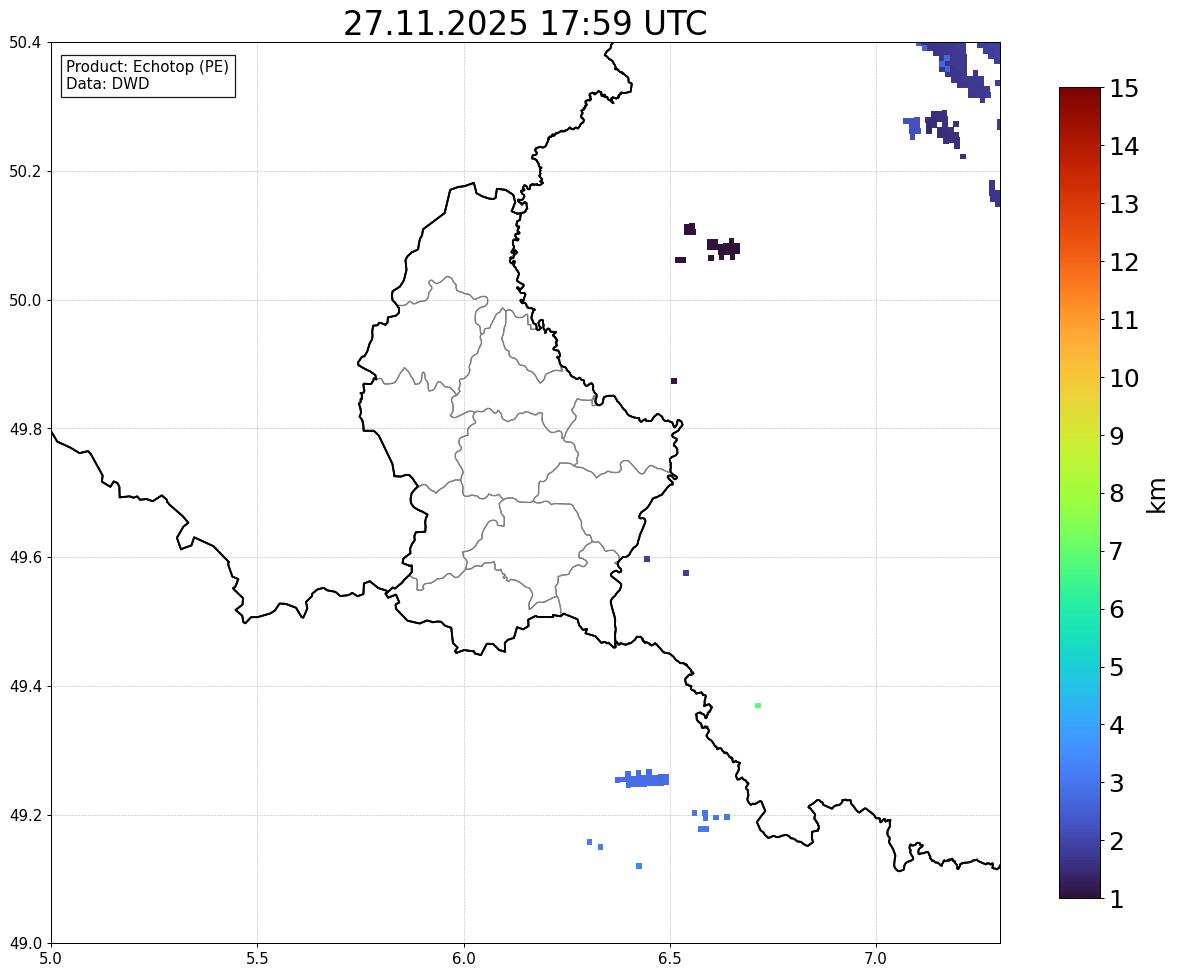Click the colorbar label '5'
Viewport: 1178px width, 976px height.
tap(1117, 667)
